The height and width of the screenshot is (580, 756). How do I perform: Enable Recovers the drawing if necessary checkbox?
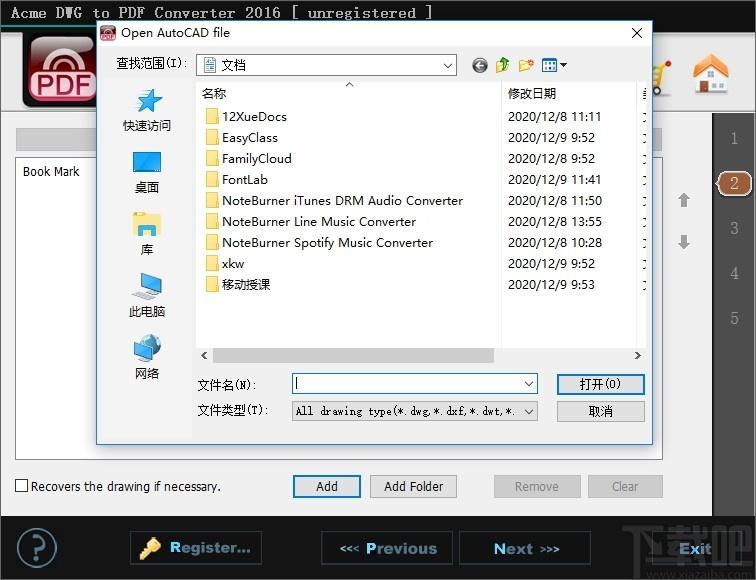pyautogui.click(x=21, y=486)
